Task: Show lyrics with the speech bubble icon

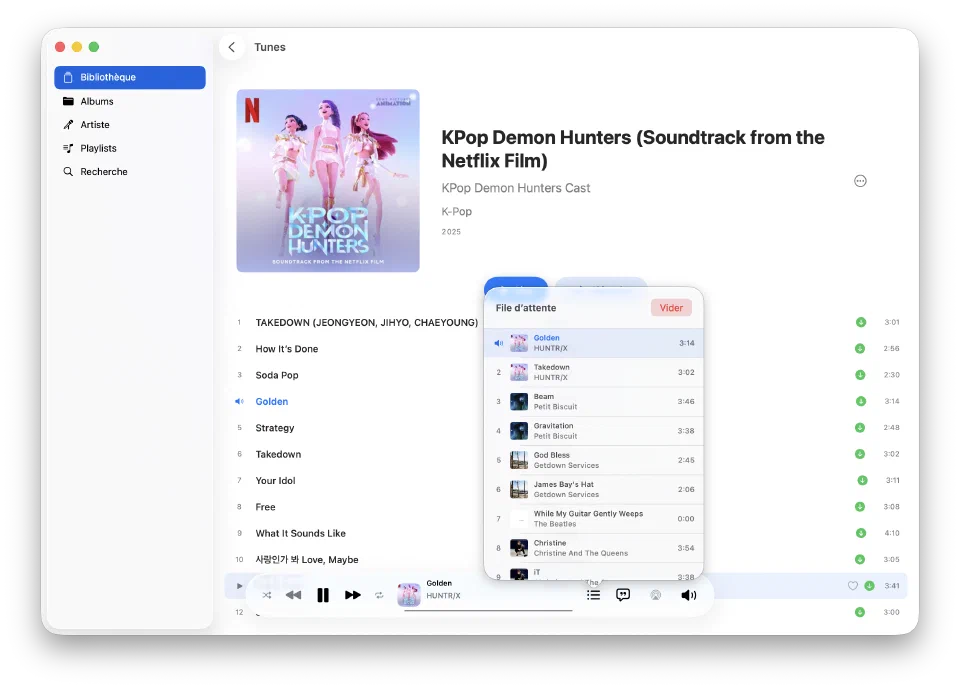Action: [623, 595]
